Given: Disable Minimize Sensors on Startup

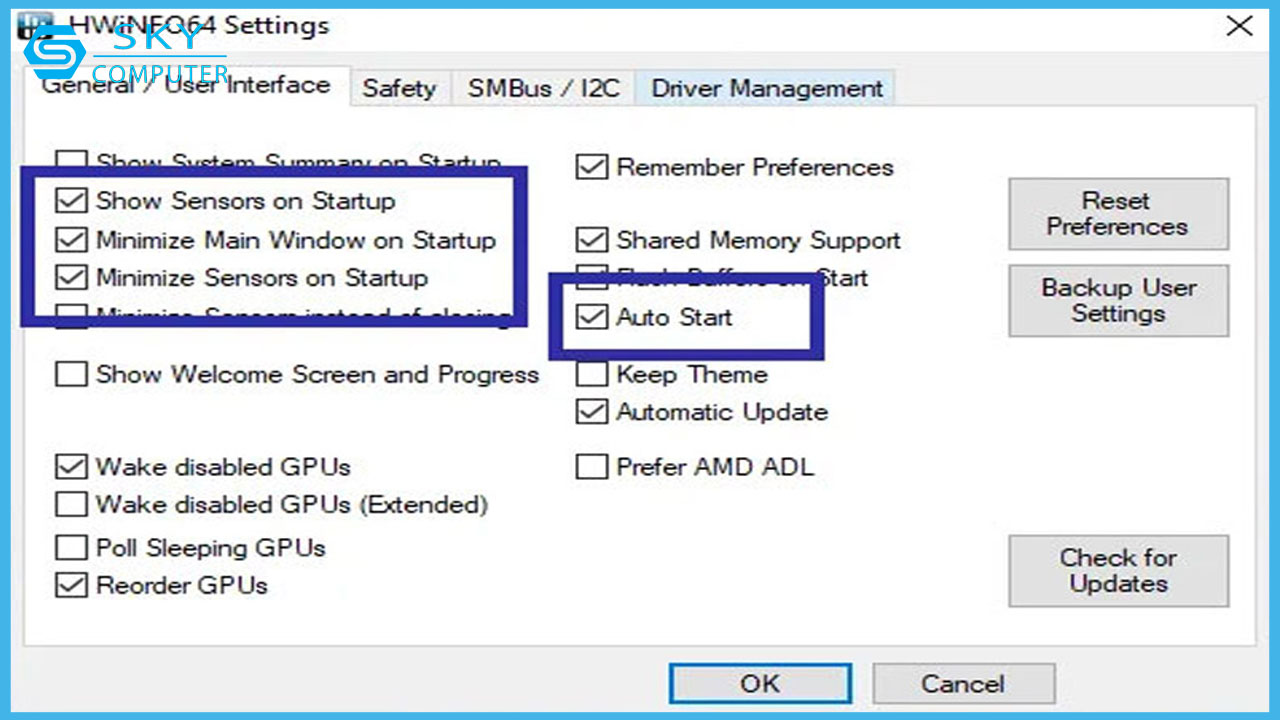Looking at the screenshot, I should (x=71, y=278).
